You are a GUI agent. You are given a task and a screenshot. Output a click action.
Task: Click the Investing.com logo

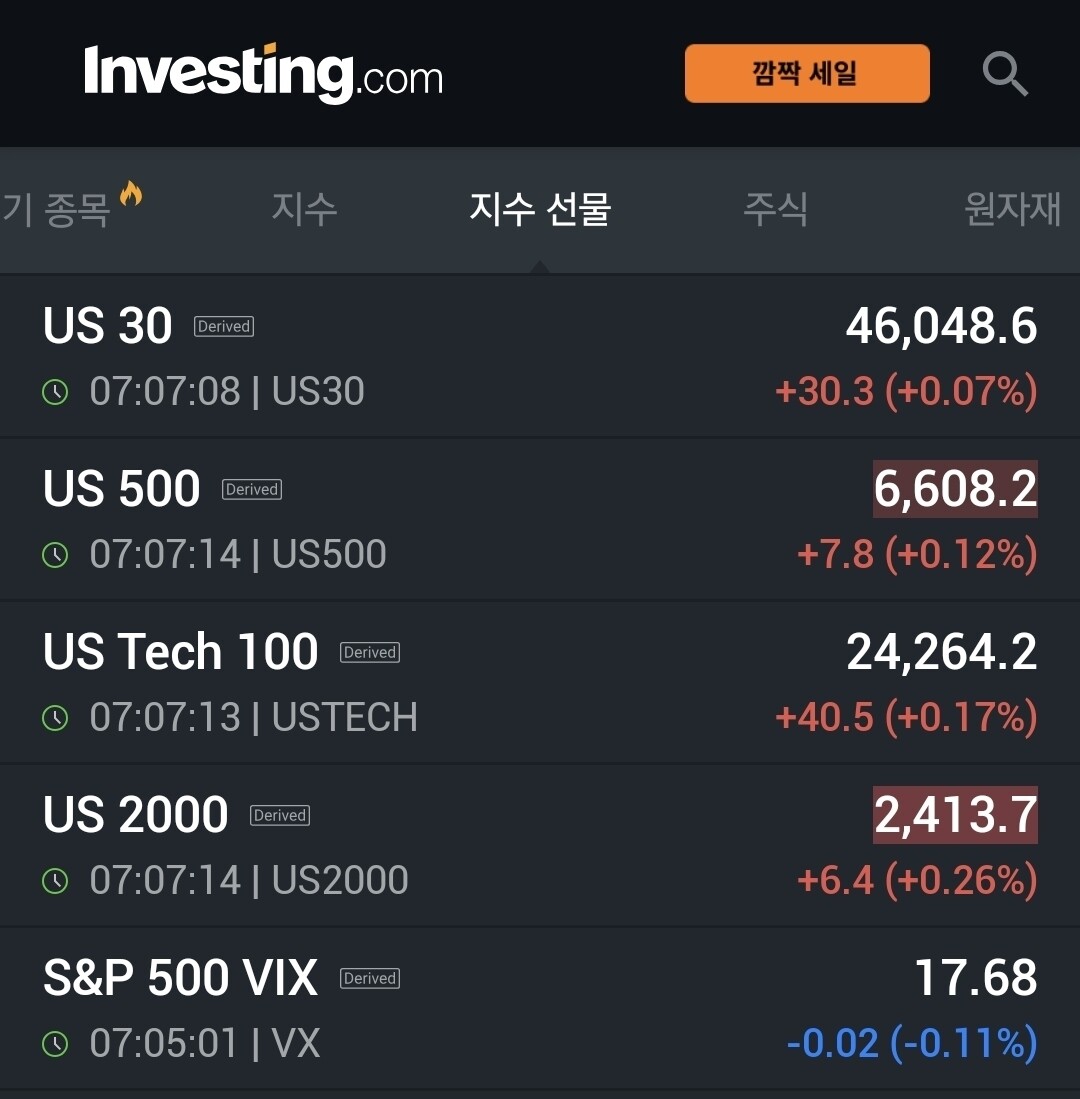(264, 74)
